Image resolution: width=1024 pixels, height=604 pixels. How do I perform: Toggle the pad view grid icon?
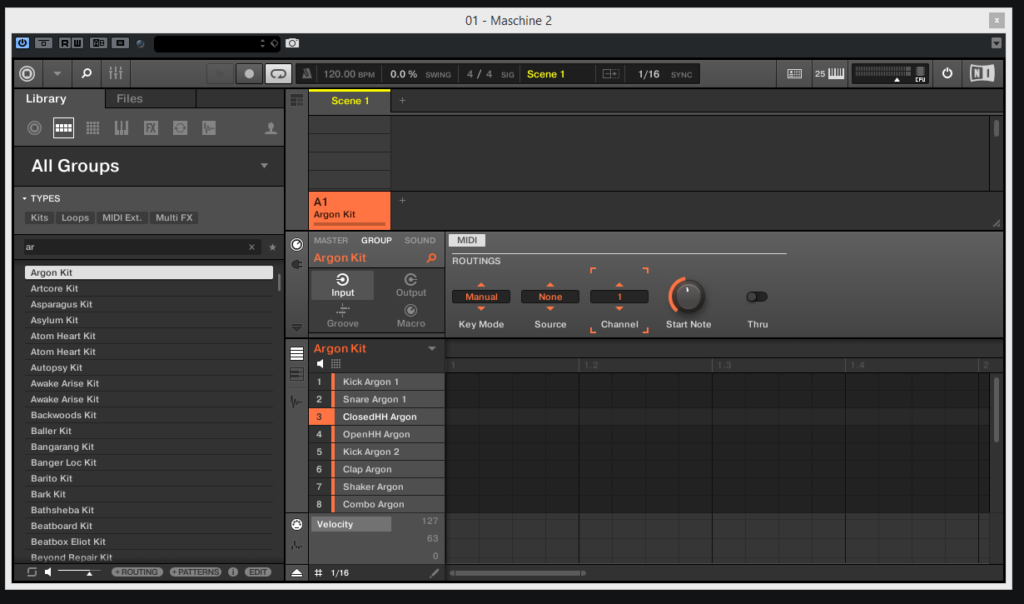pos(336,364)
